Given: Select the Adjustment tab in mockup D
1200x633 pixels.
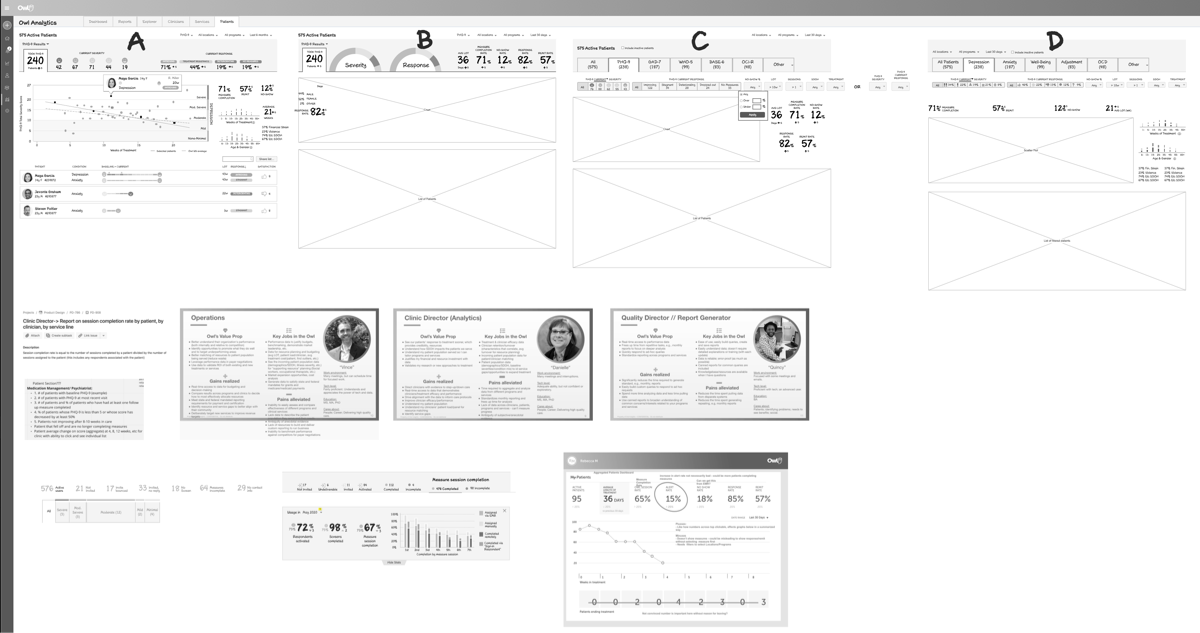Looking at the screenshot, I should point(1071,65).
